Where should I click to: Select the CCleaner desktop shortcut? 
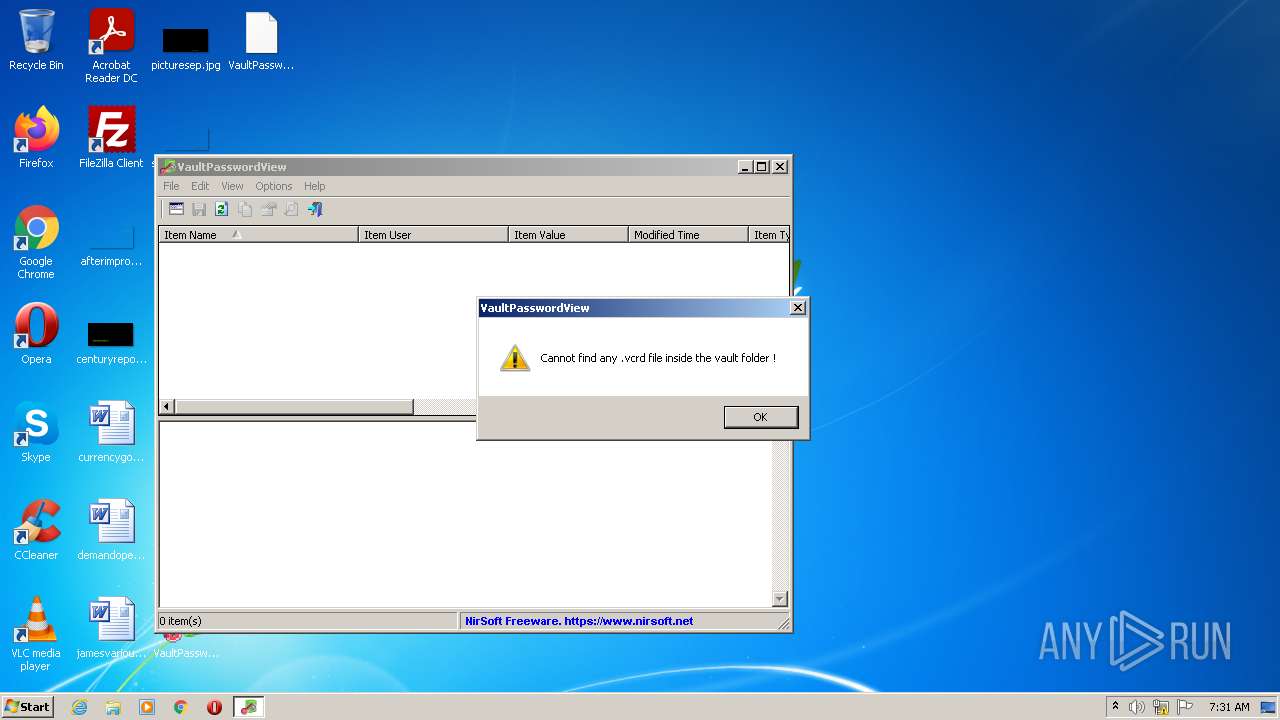pyautogui.click(x=36, y=530)
